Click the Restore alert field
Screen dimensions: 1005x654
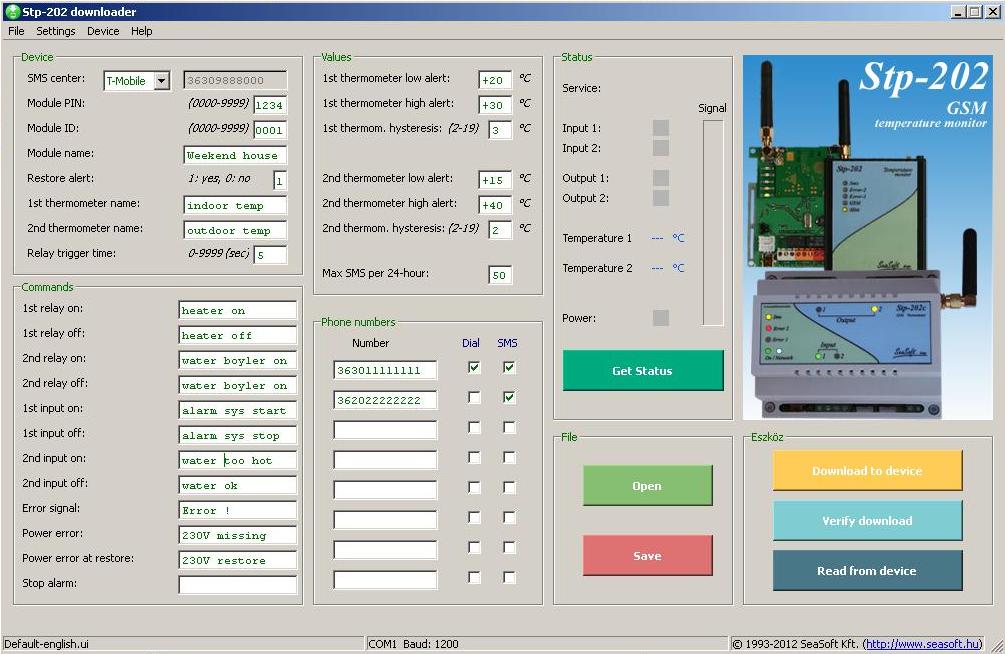click(279, 180)
